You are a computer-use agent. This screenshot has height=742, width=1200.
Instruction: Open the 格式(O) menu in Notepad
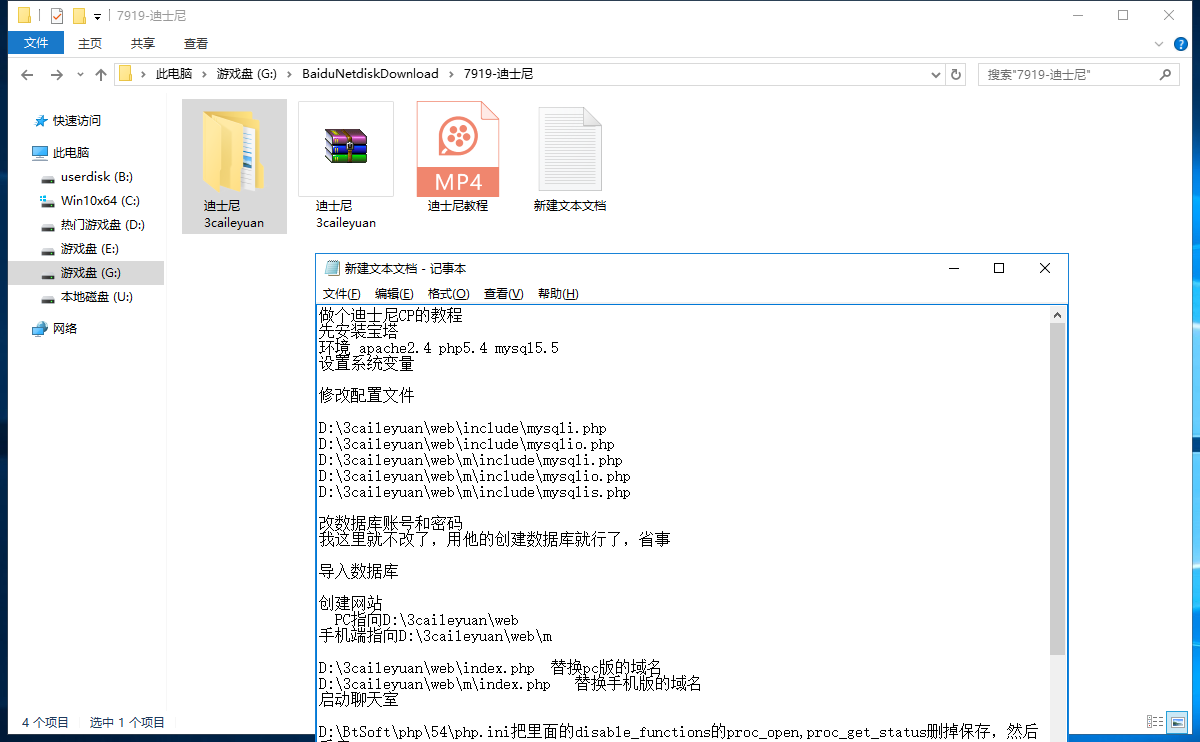pyautogui.click(x=448, y=294)
